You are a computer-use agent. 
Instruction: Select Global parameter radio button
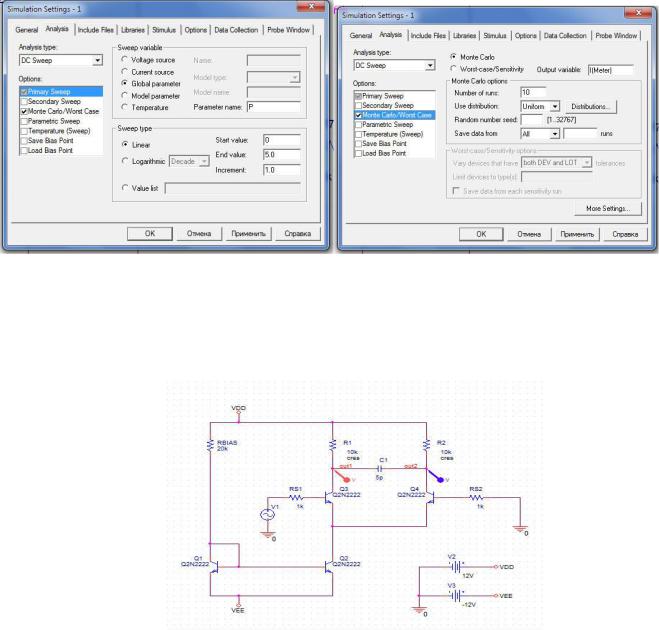click(x=124, y=84)
